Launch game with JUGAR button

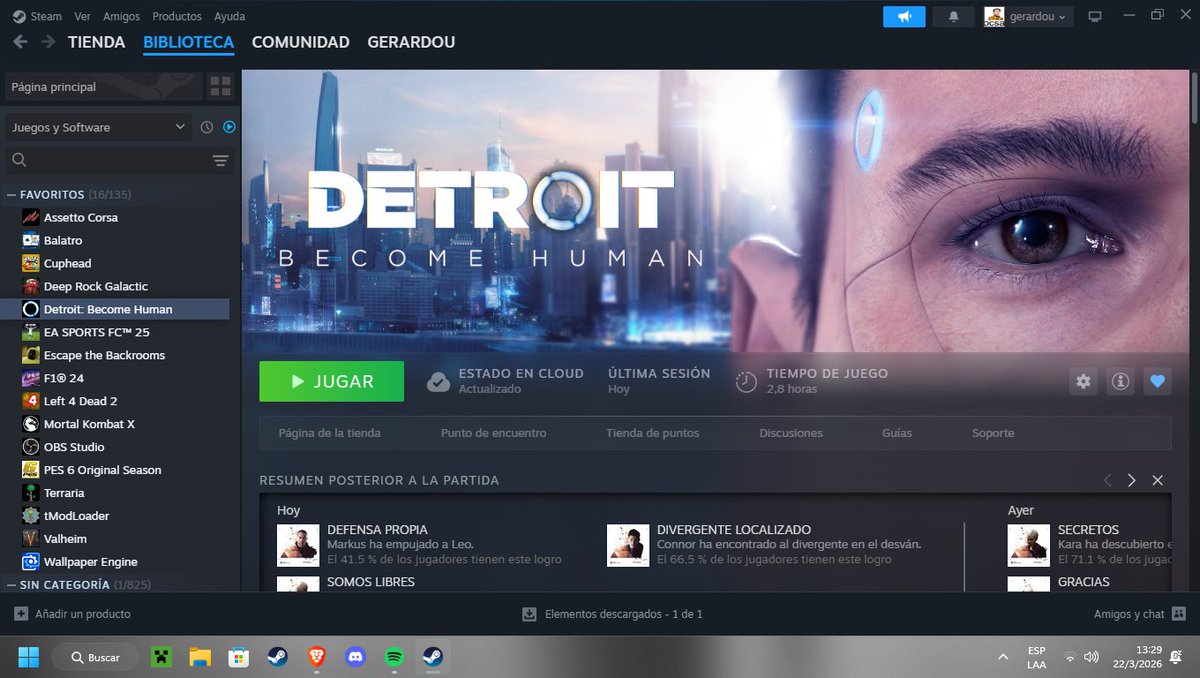click(x=331, y=381)
